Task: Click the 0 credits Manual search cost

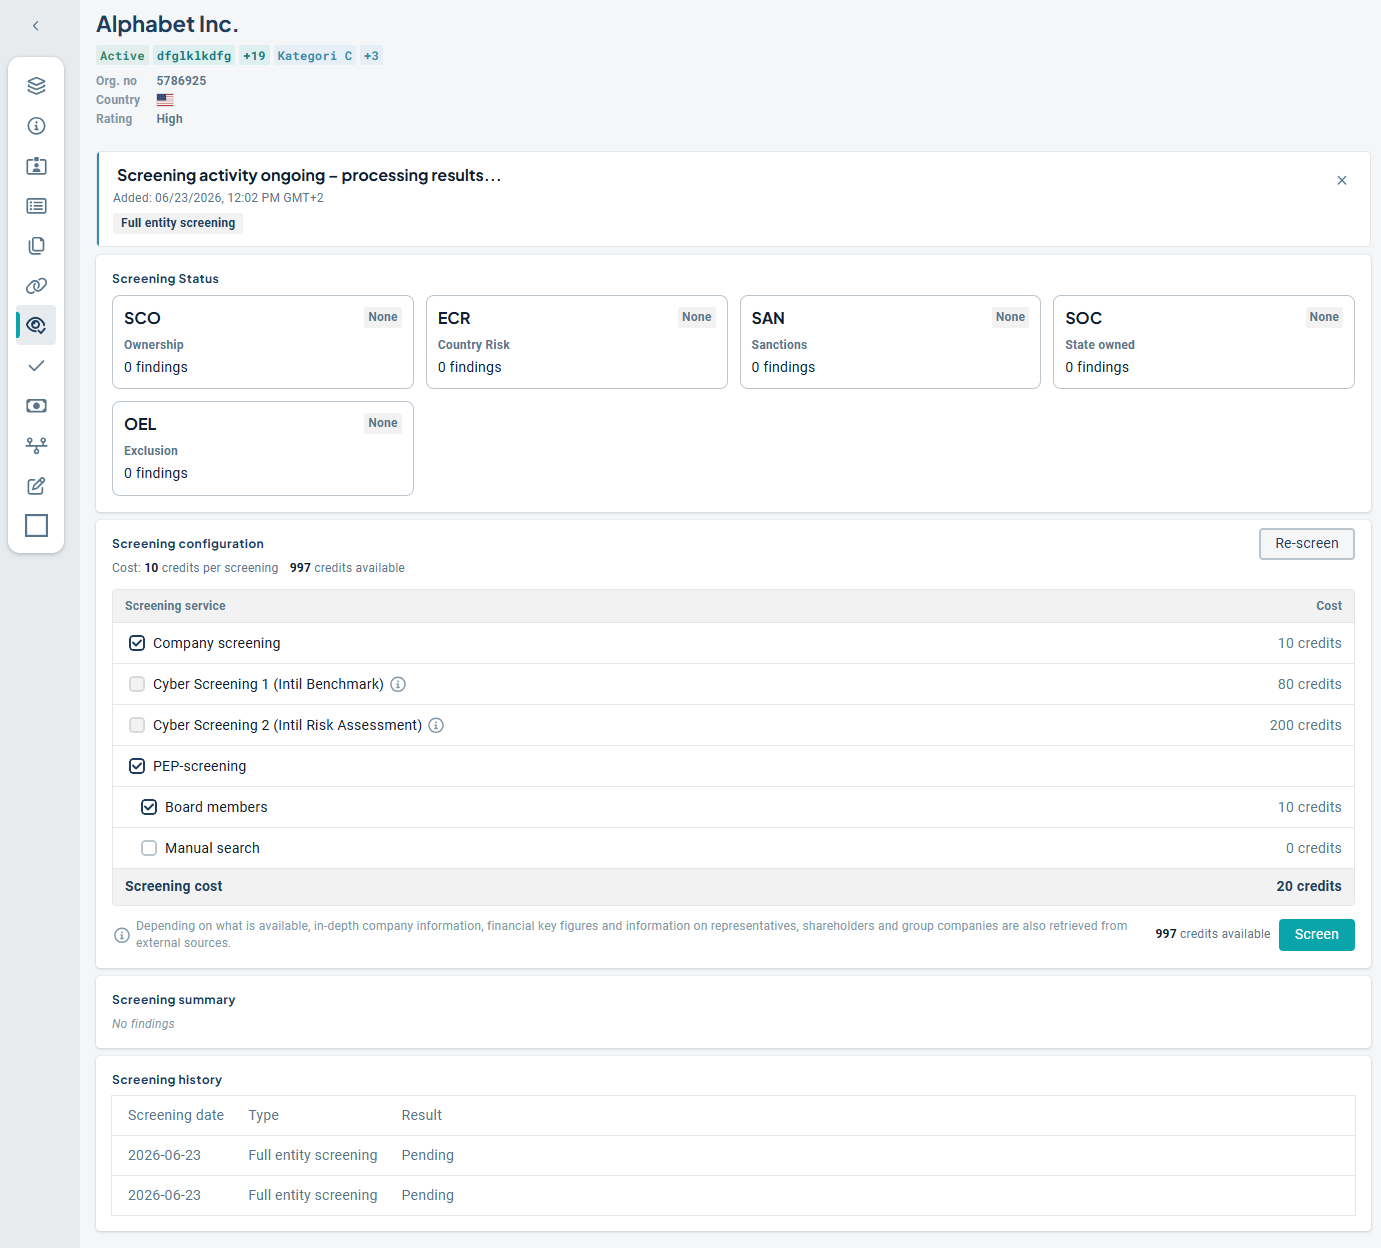Action: tap(1314, 848)
